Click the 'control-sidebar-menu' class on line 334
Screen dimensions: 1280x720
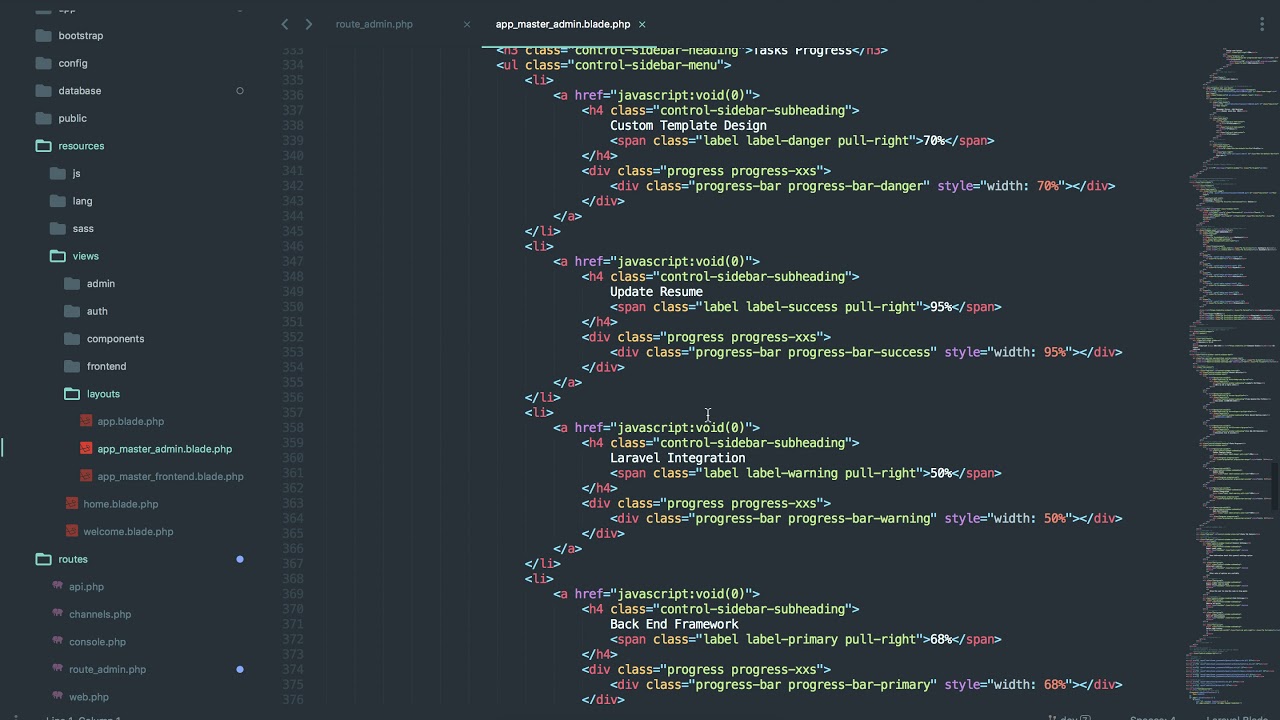(646, 65)
